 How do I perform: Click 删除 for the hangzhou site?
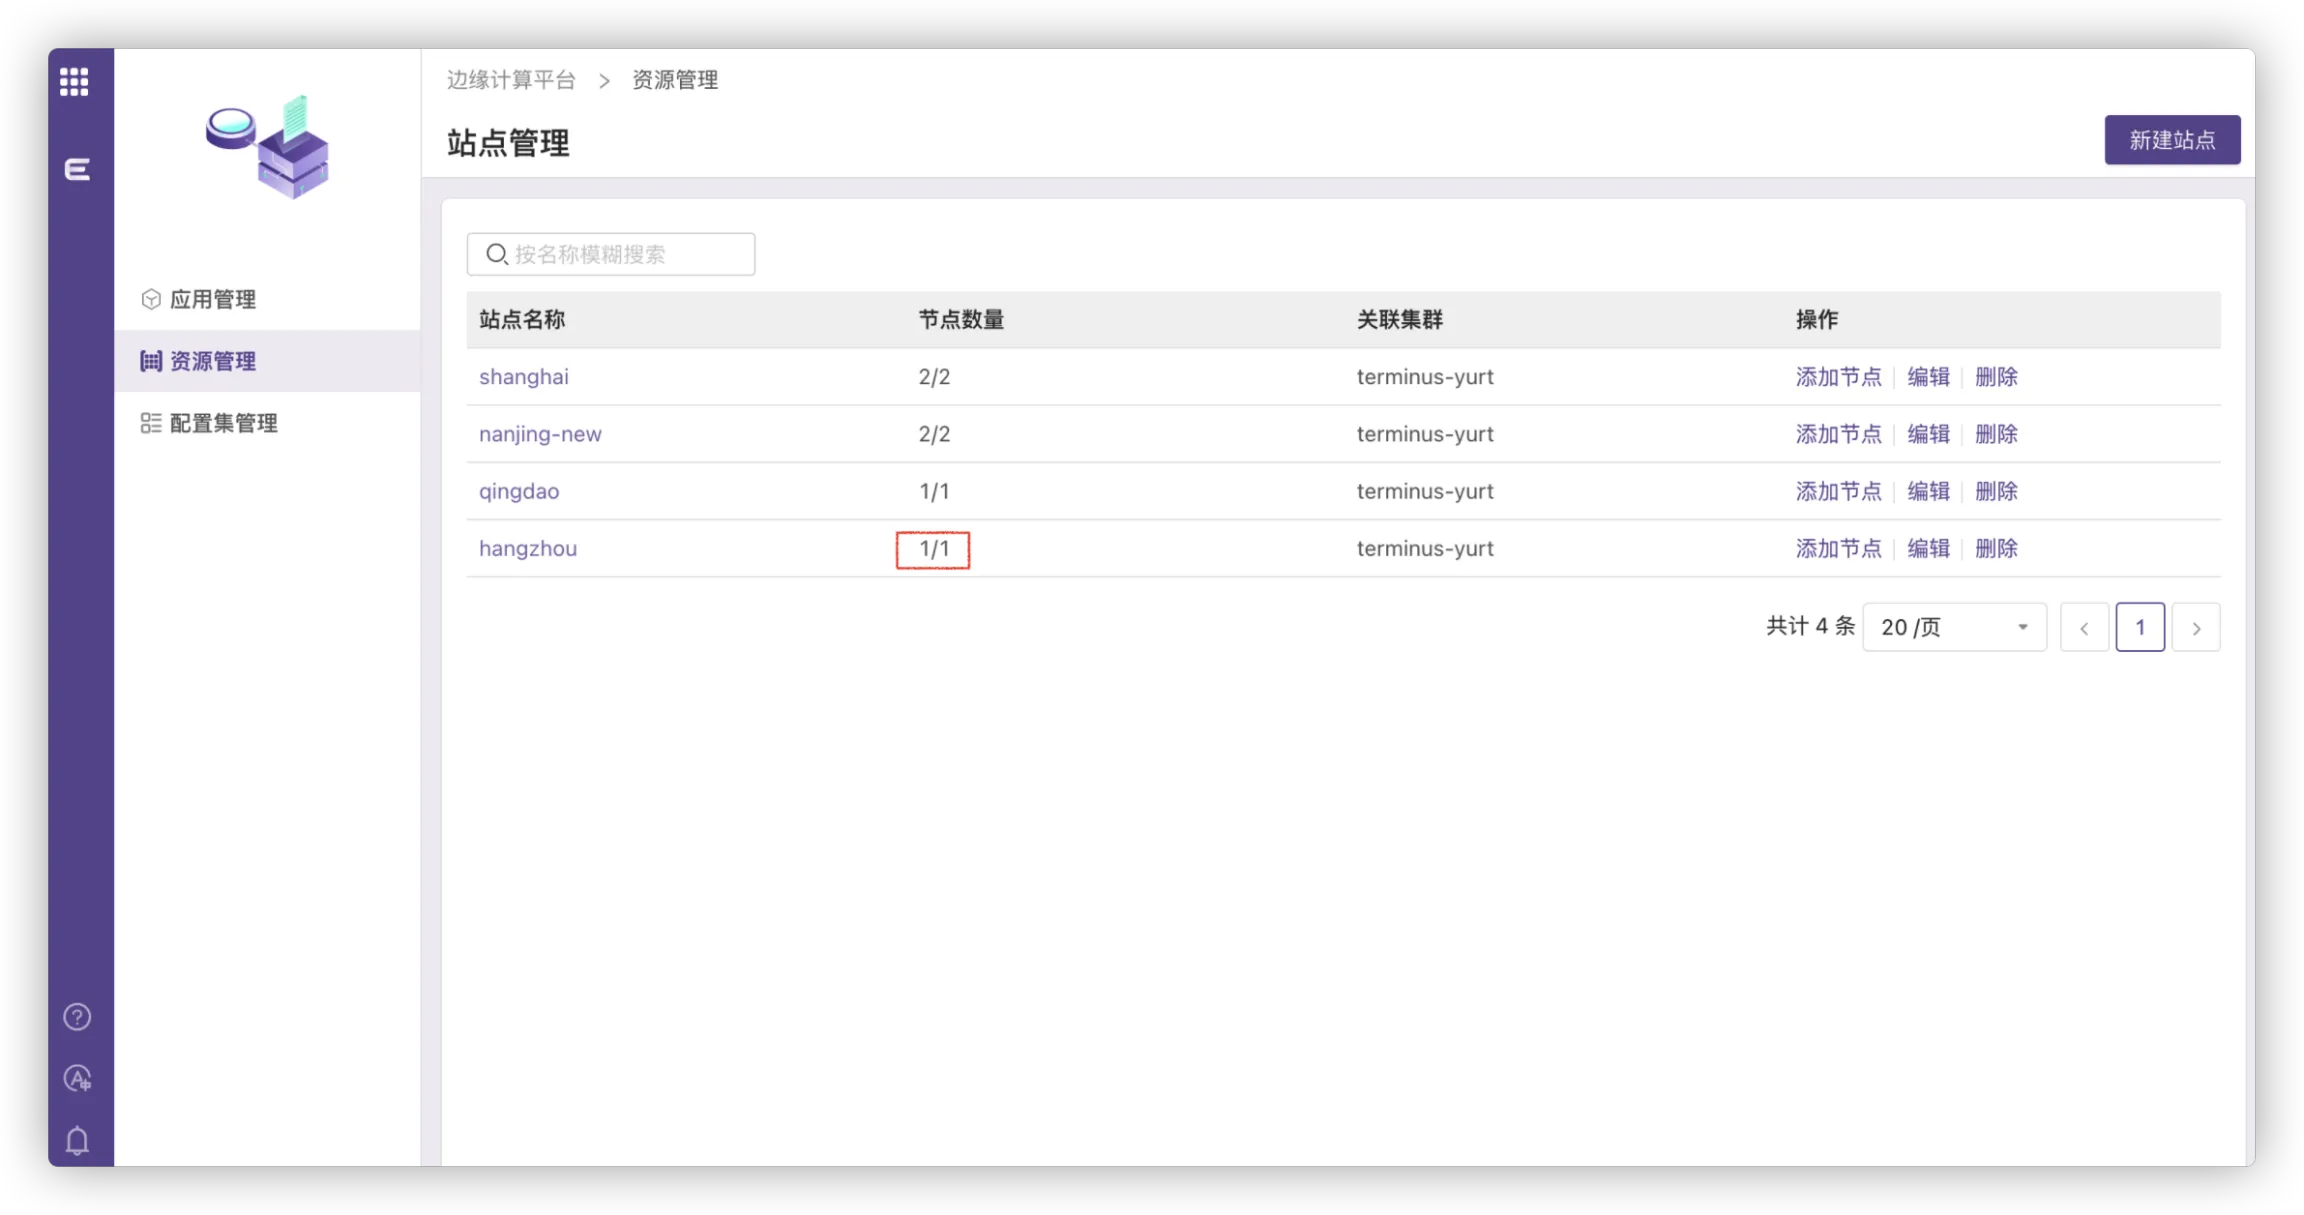pos(1995,548)
